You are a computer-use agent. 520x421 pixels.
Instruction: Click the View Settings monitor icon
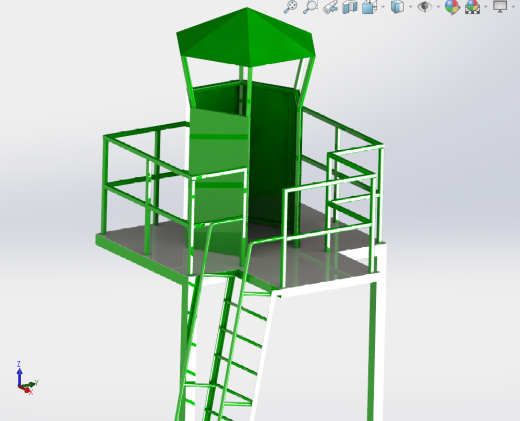(500, 6)
